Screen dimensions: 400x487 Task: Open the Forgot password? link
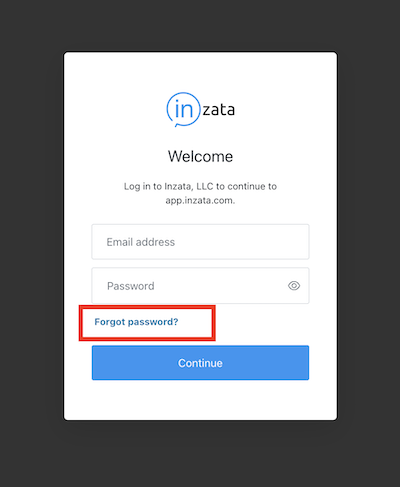(136, 322)
